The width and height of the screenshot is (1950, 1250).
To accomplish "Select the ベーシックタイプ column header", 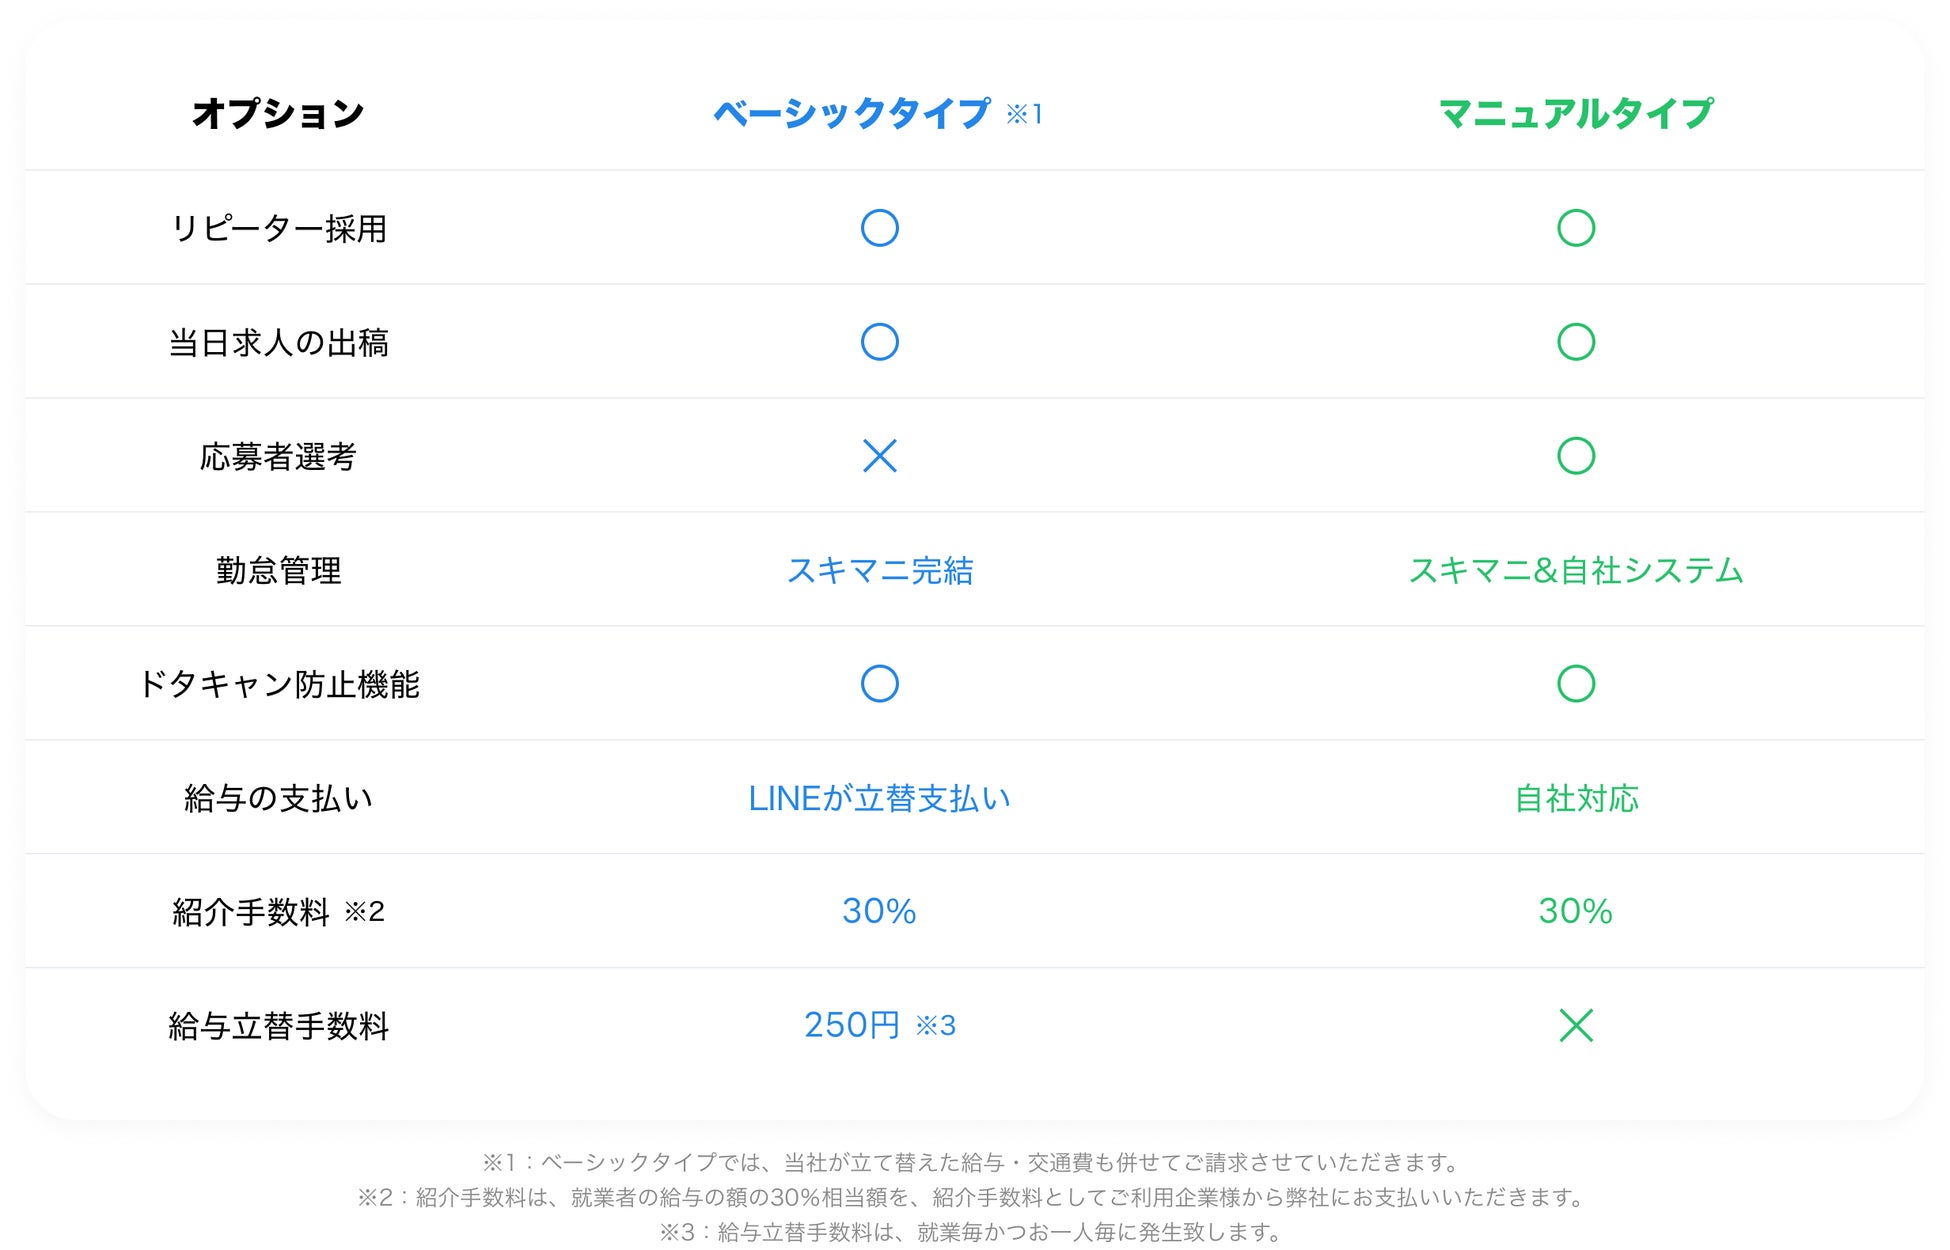I will click(852, 113).
